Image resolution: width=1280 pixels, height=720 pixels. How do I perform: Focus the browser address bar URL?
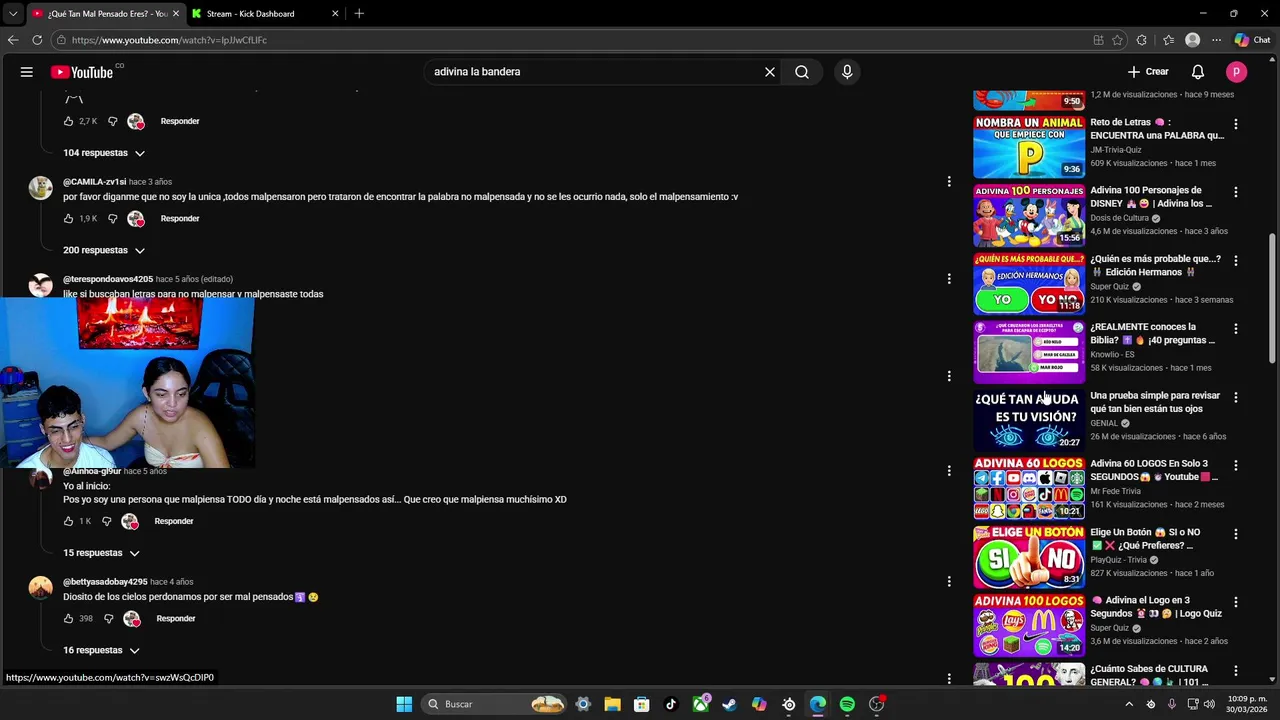[x=169, y=40]
